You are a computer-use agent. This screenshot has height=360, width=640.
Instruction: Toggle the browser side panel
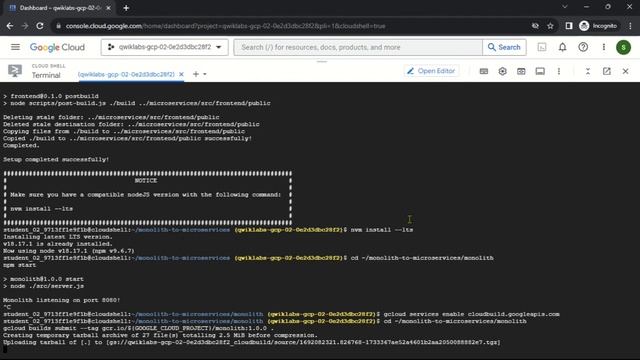(x=569, y=26)
